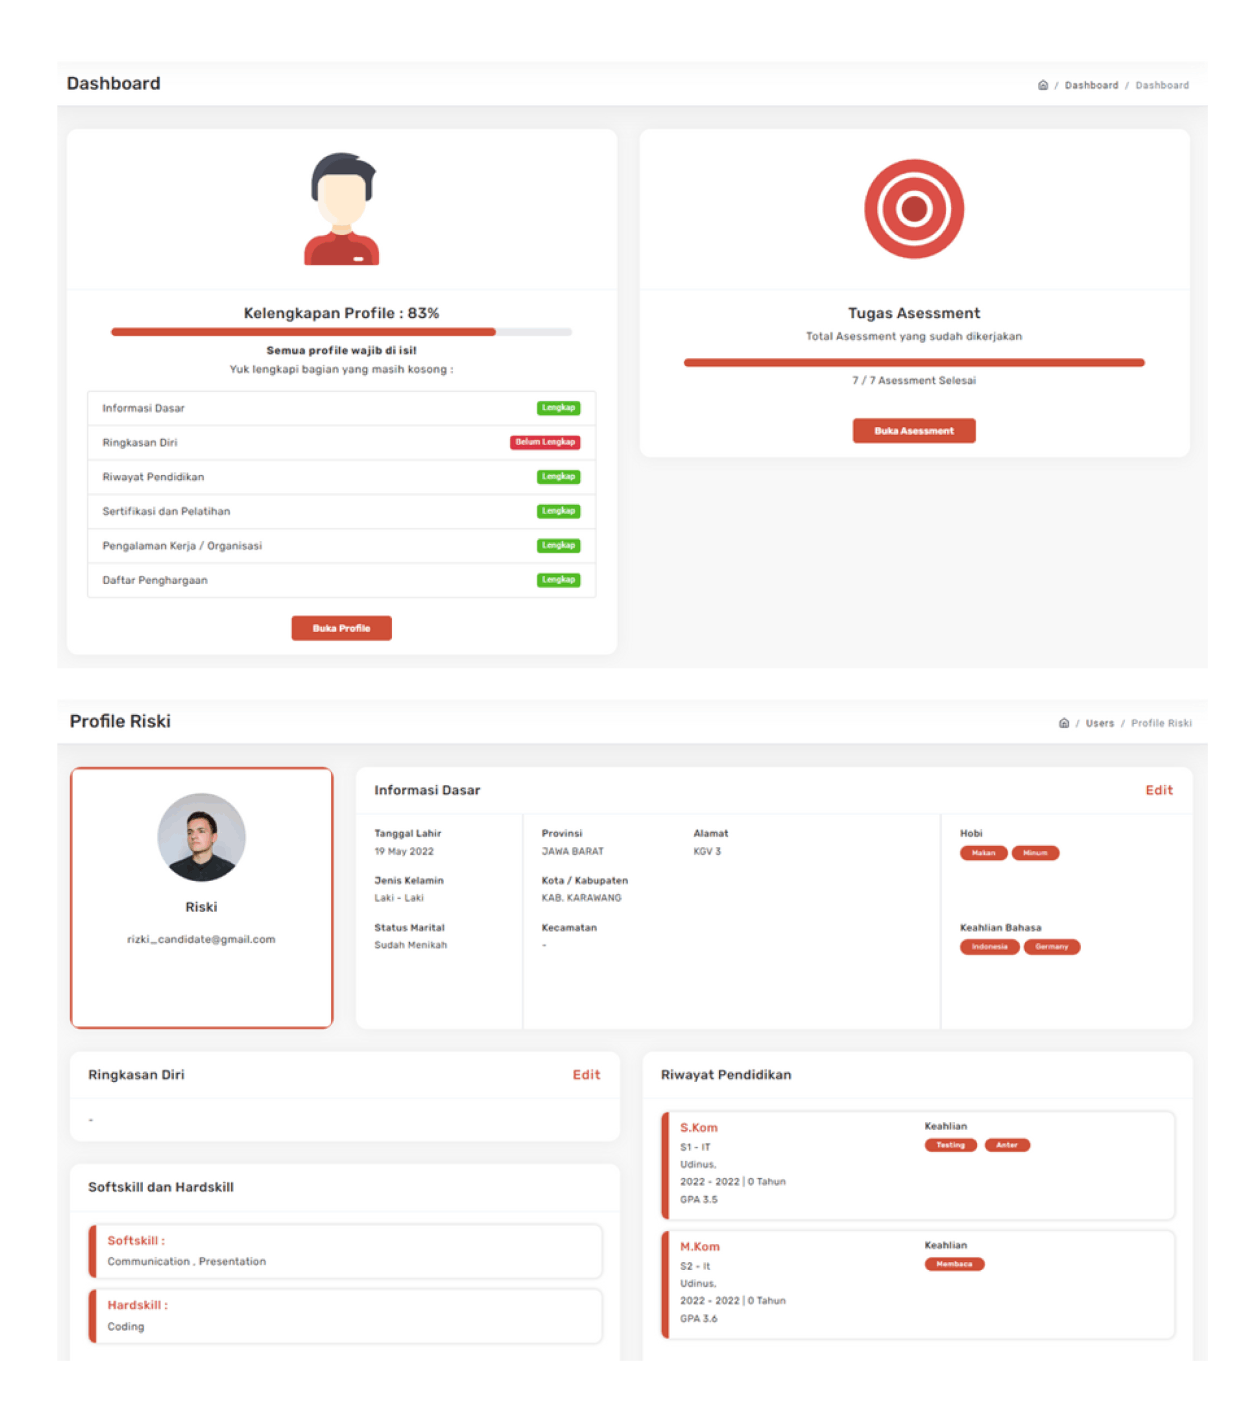Edit the Ringkasan Diri section
Viewport: 1256px width, 1401px height.
(586, 1075)
